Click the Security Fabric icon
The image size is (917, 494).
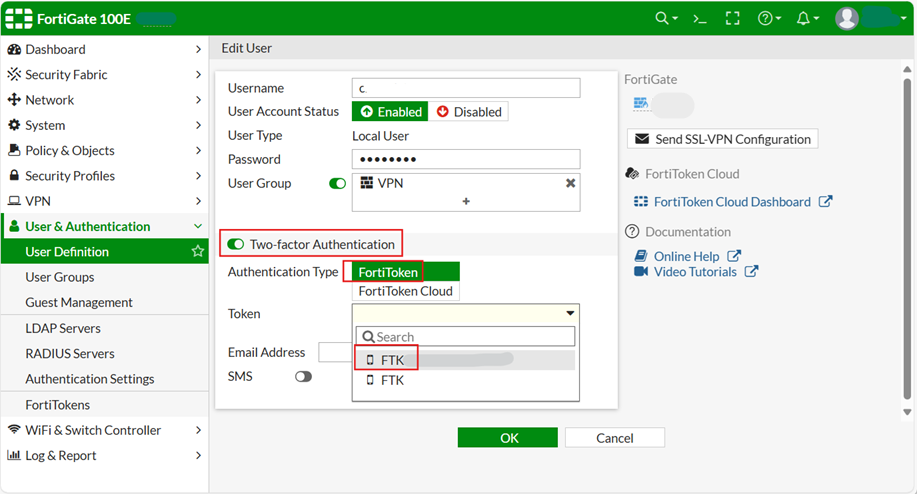14,74
